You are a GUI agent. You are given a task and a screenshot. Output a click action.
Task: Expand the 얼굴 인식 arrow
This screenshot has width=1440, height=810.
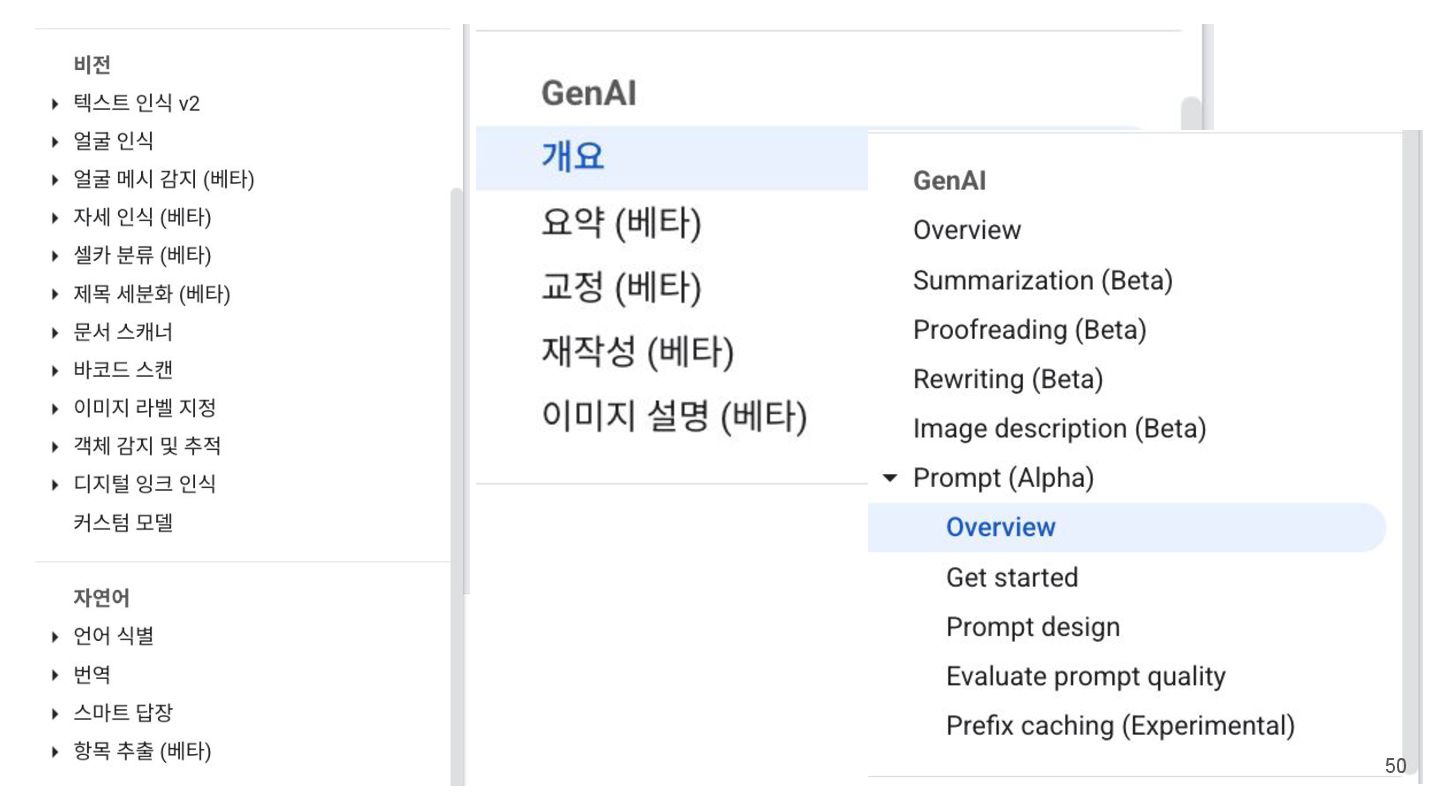[55, 142]
